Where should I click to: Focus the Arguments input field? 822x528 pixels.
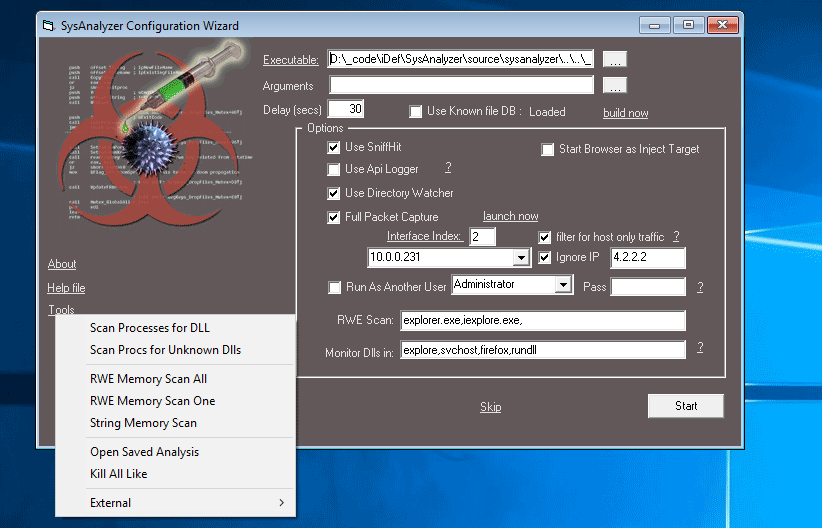point(461,85)
